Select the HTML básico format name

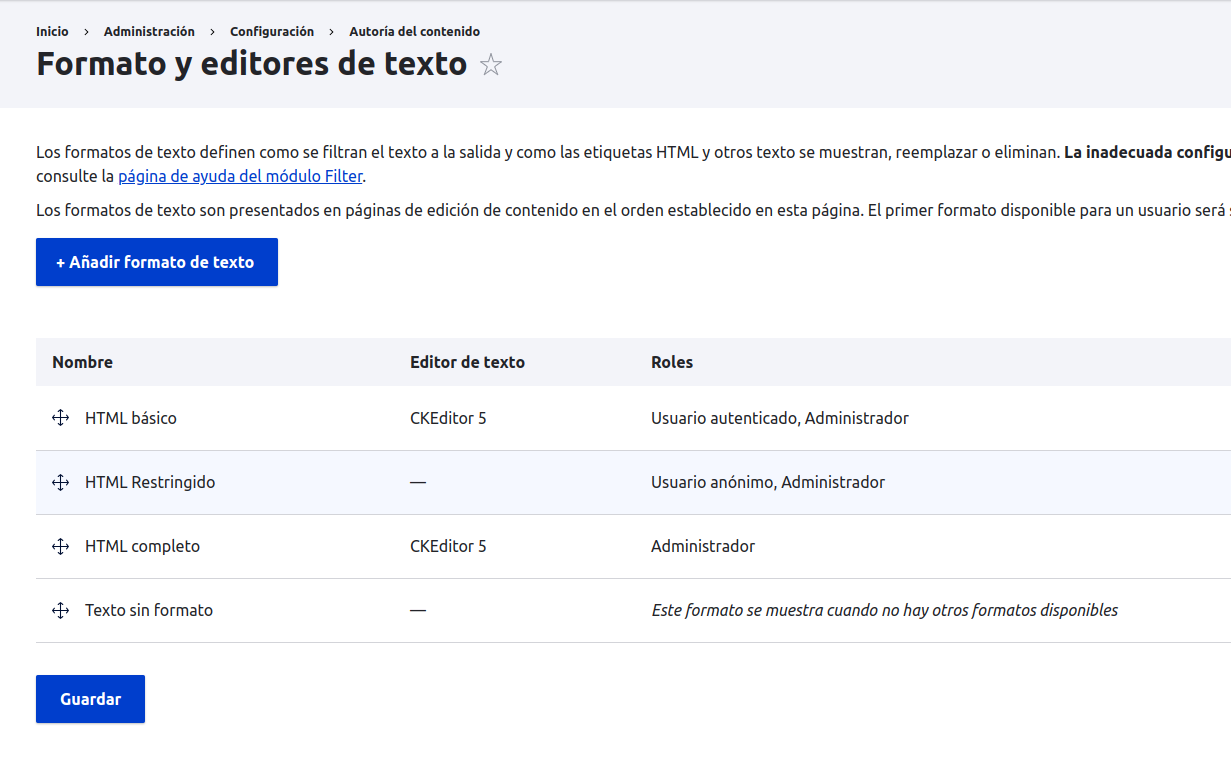(x=131, y=418)
